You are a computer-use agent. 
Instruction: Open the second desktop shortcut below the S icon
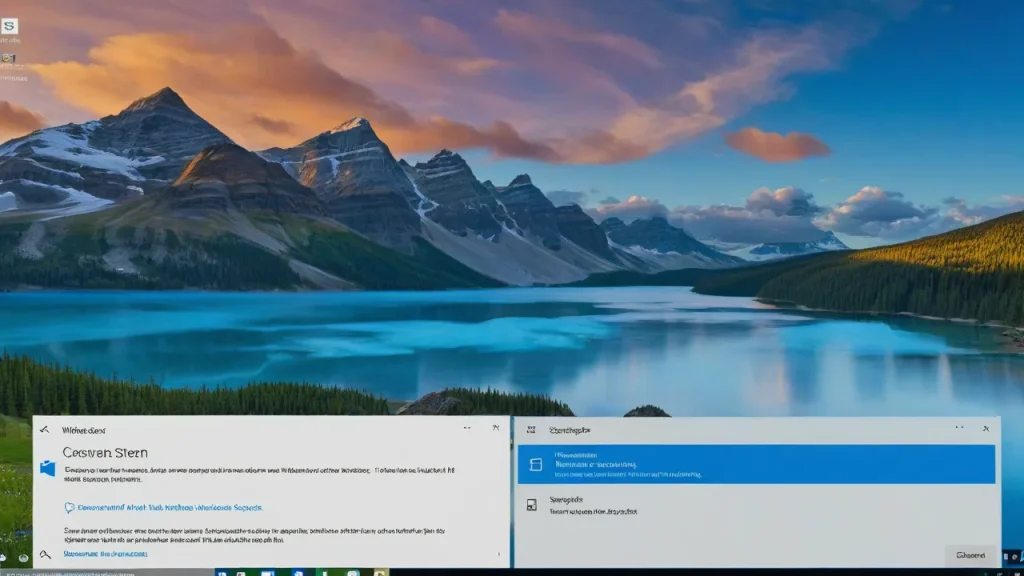coord(8,59)
